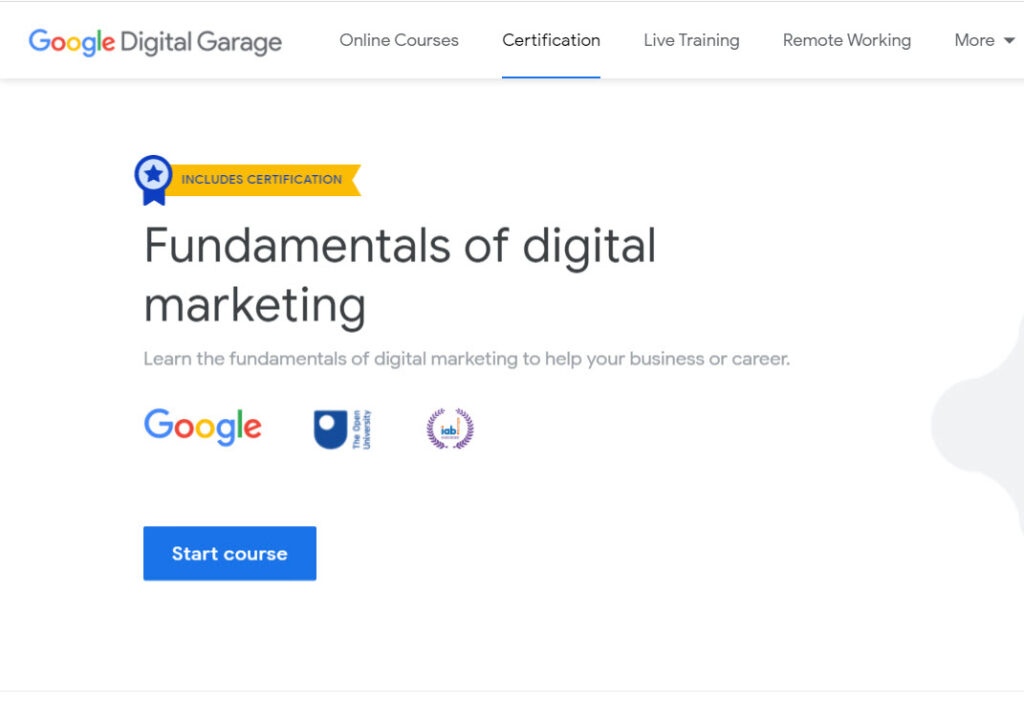1024x705 pixels.
Task: Open the Online Courses menu item
Action: click(x=399, y=40)
